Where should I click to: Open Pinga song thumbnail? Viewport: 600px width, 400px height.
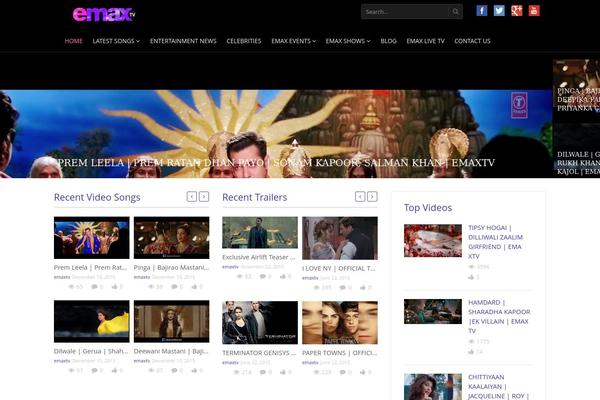[171, 238]
